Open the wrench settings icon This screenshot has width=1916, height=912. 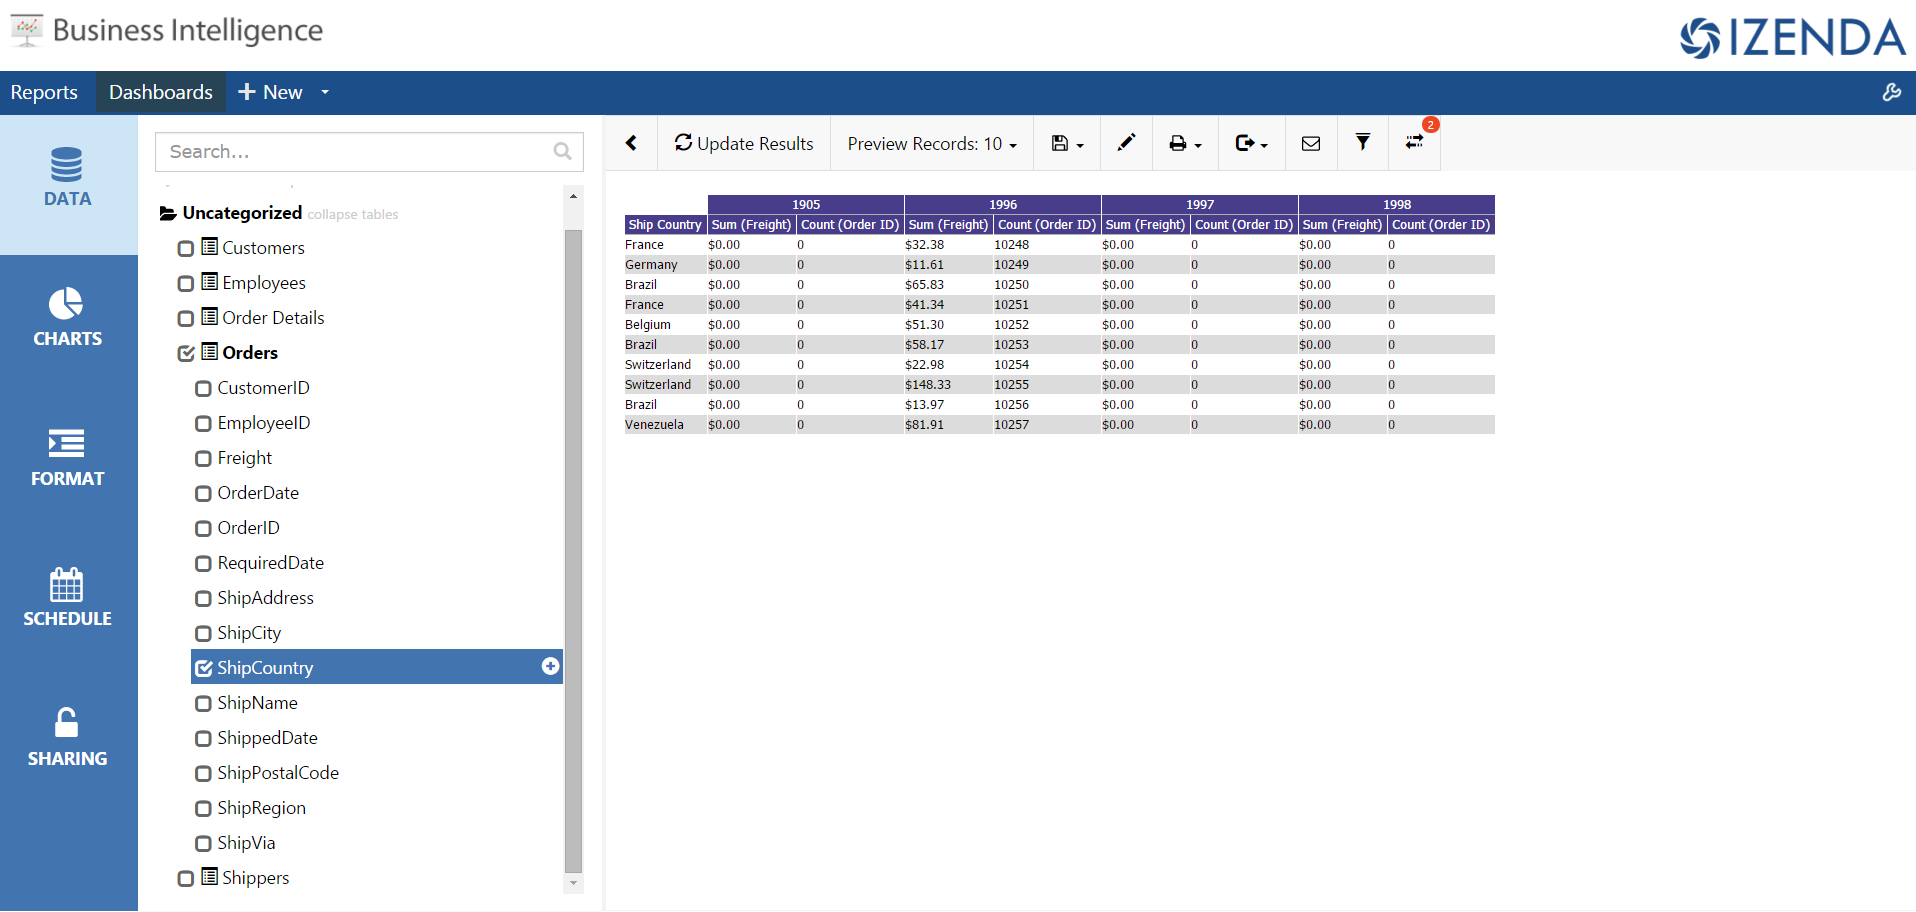1891,92
